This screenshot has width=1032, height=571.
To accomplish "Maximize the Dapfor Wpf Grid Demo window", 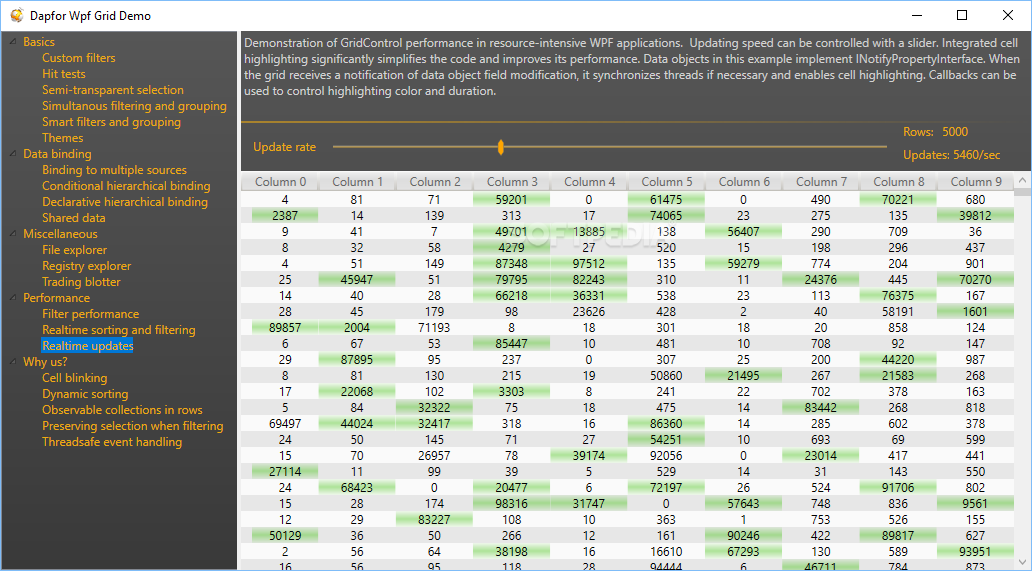I will (x=962, y=15).
